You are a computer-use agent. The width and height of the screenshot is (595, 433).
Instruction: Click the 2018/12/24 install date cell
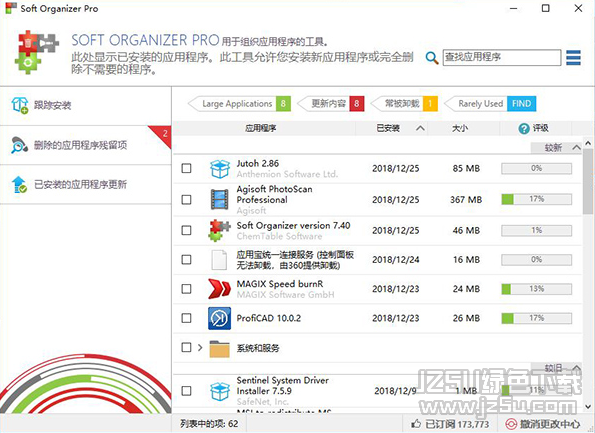pos(395,260)
